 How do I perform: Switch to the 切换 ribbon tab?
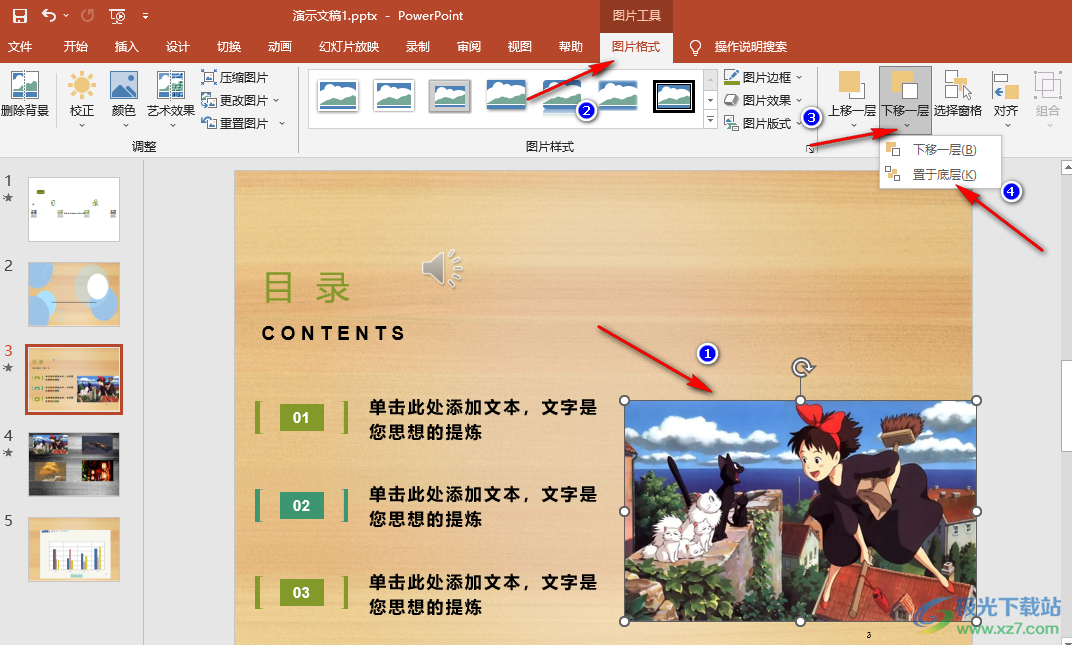pyautogui.click(x=229, y=47)
